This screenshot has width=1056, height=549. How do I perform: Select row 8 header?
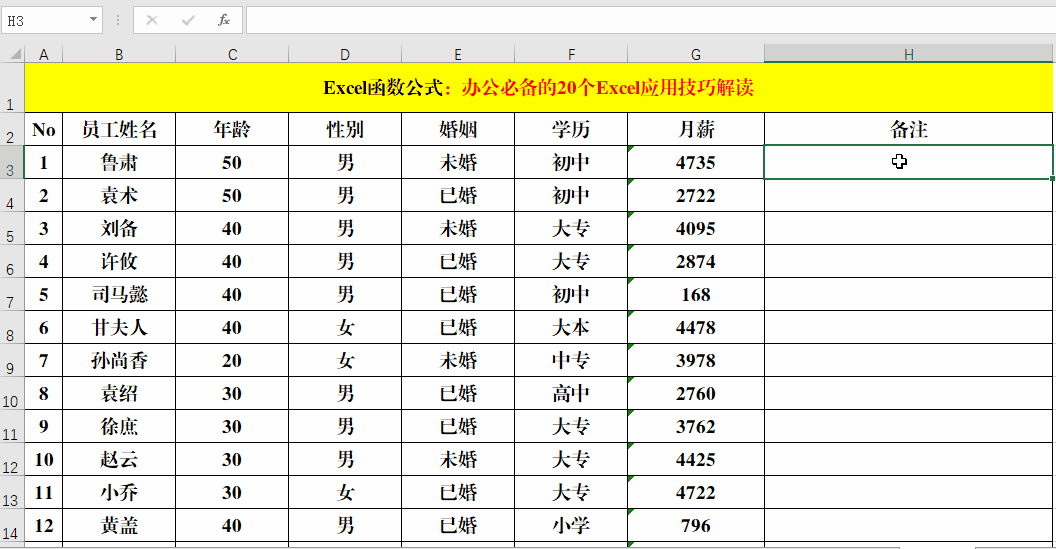coord(12,327)
